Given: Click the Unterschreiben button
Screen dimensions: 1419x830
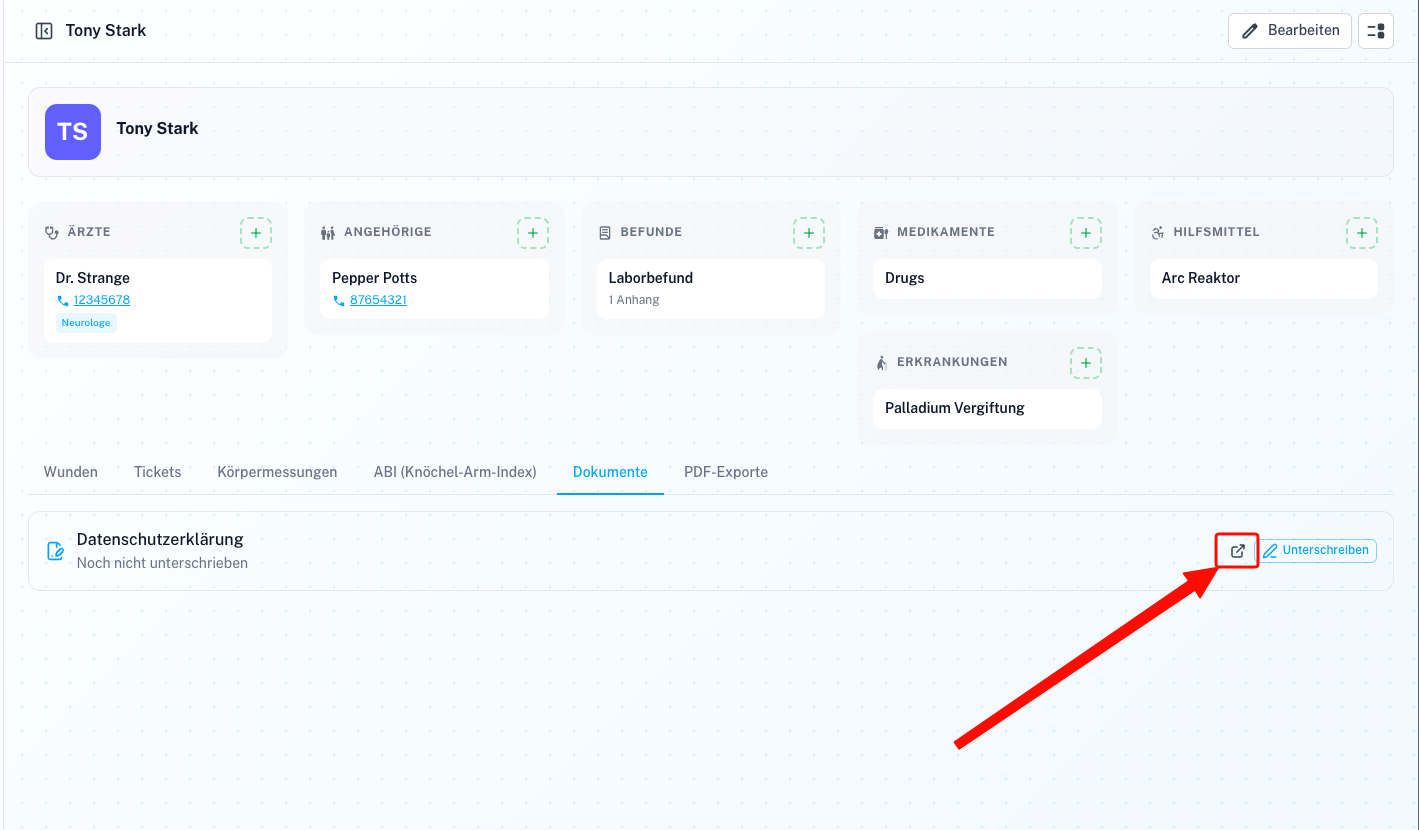Looking at the screenshot, I should coord(1316,551).
